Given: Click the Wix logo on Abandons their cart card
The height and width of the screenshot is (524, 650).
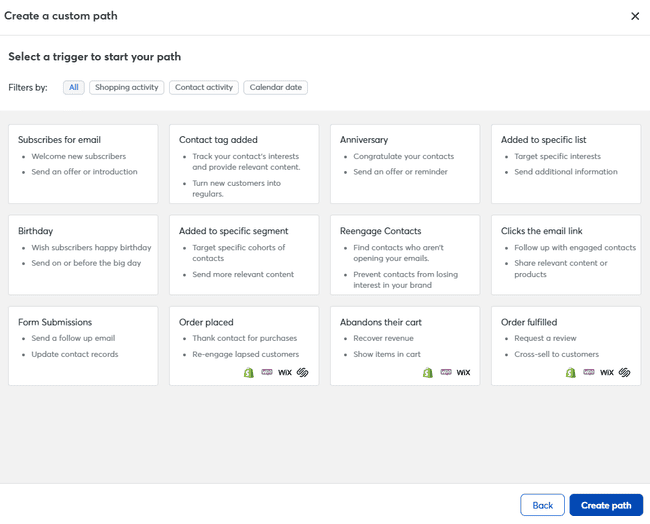Looking at the screenshot, I should coord(463,372).
